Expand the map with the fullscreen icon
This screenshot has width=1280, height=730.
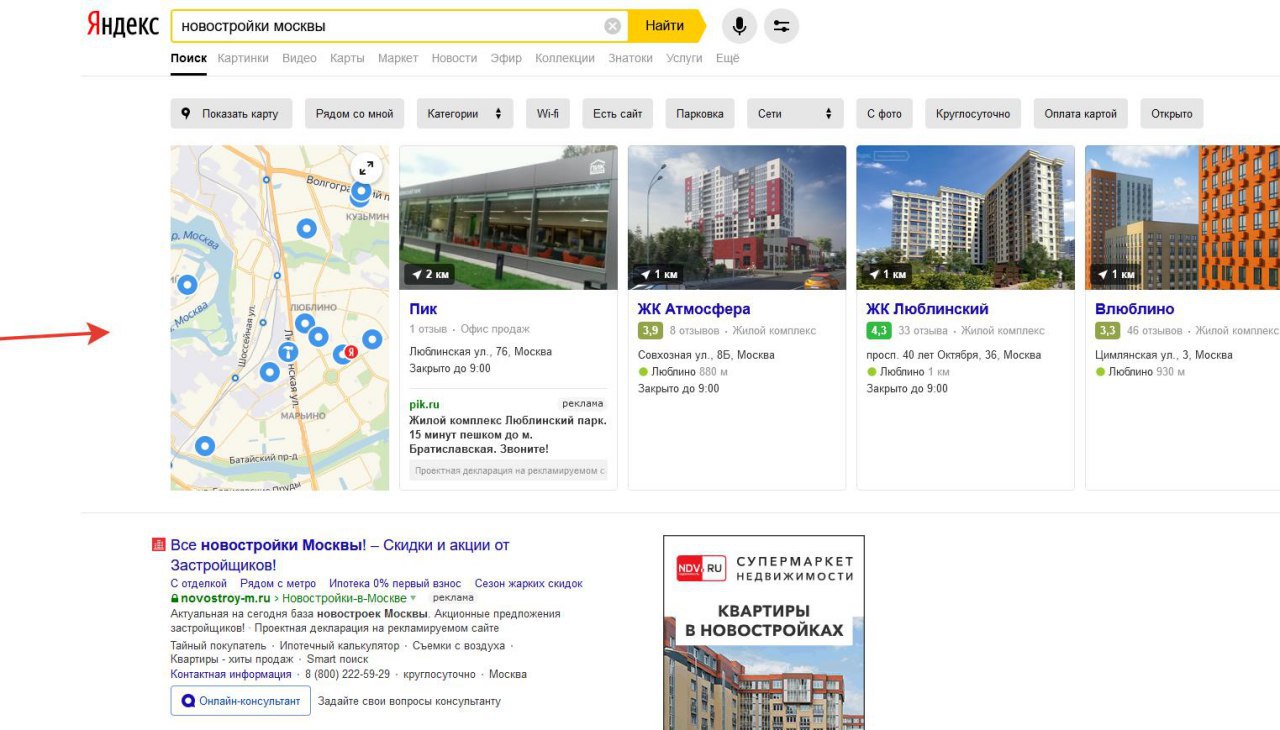tap(366, 168)
